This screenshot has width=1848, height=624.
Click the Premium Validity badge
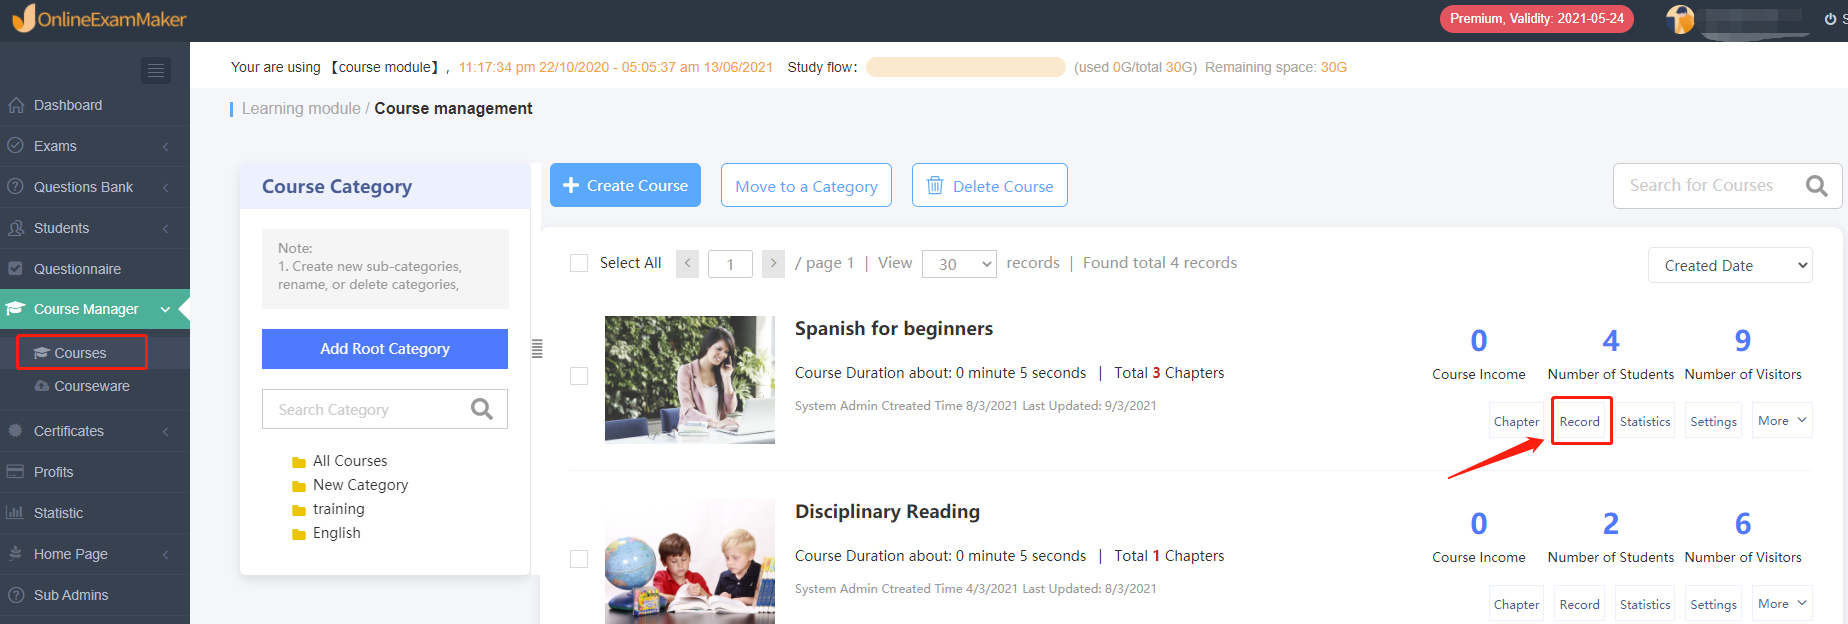(x=1537, y=19)
